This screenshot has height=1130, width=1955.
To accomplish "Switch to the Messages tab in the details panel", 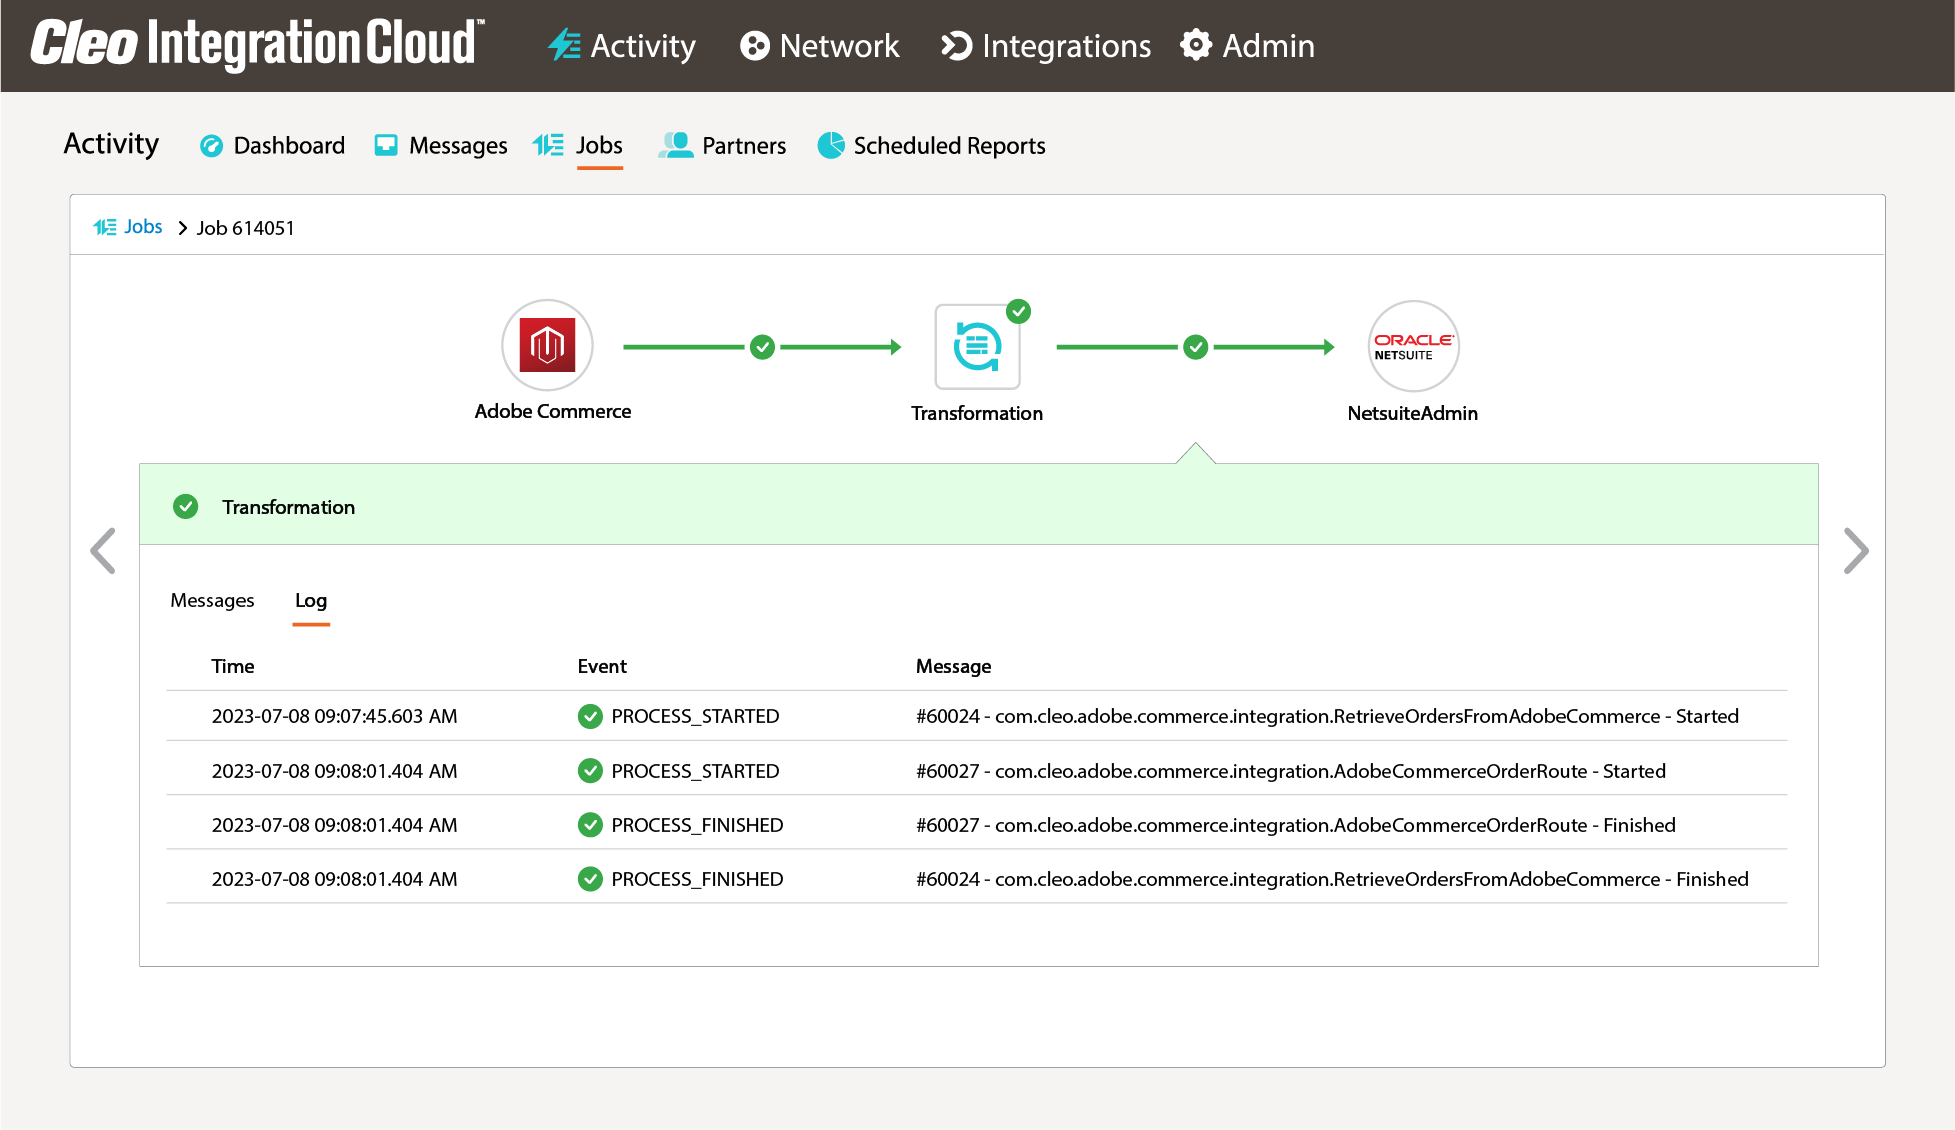I will (212, 600).
